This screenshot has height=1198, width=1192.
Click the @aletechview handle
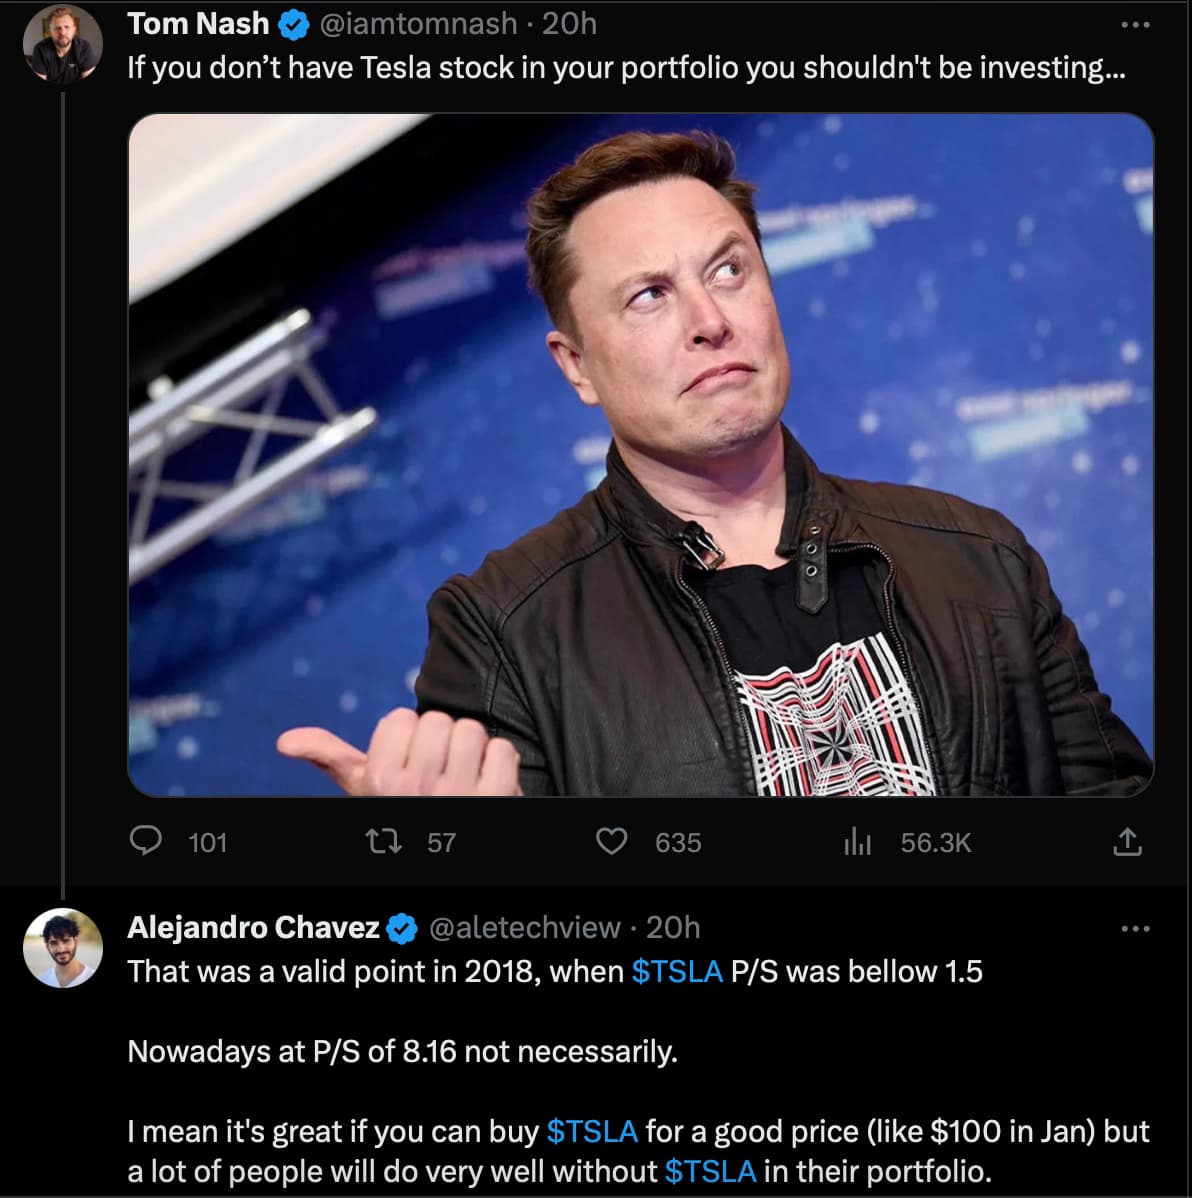coord(524,928)
